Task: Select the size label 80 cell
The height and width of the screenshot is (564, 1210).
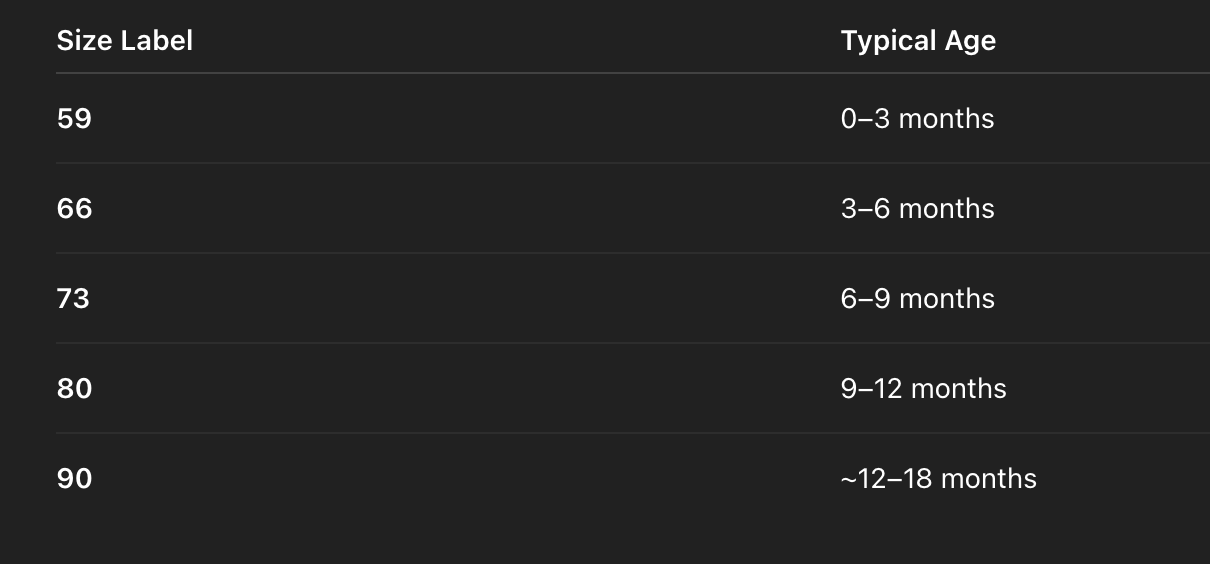Action: [x=74, y=389]
